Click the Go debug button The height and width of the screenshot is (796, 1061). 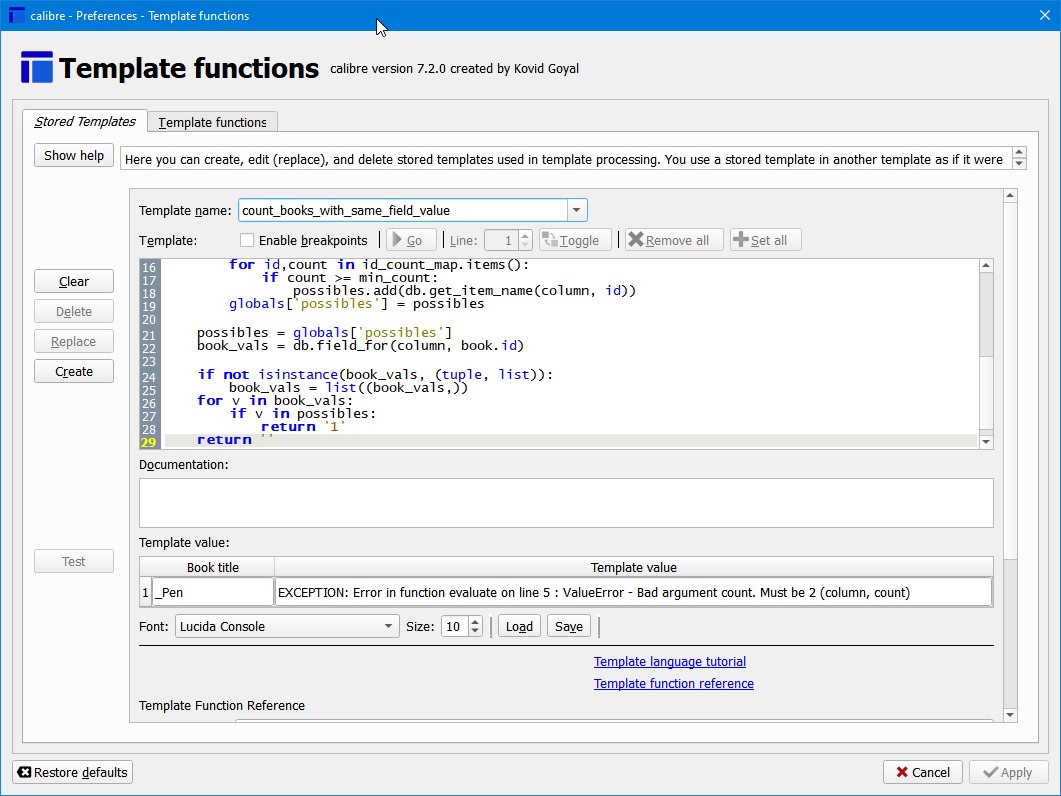click(x=411, y=240)
